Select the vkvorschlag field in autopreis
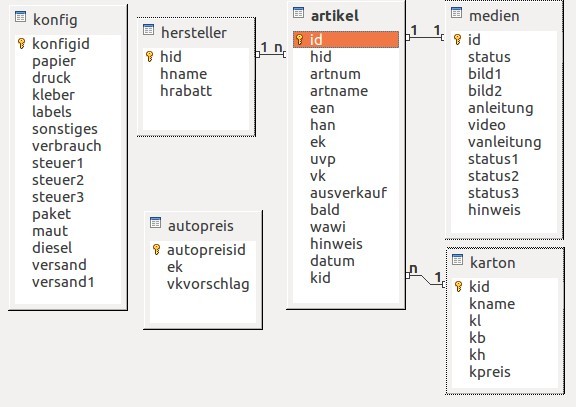This screenshot has height=407, width=576. [x=208, y=284]
